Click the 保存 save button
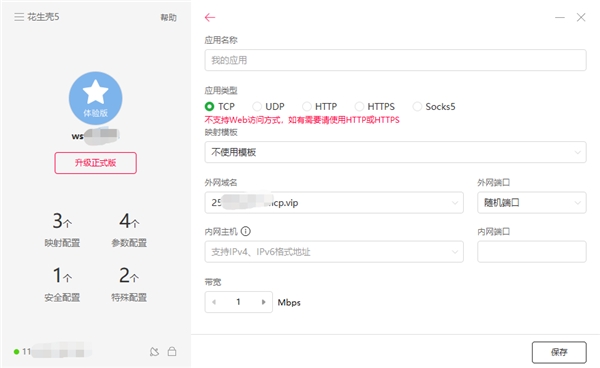The image size is (600, 368). click(559, 352)
